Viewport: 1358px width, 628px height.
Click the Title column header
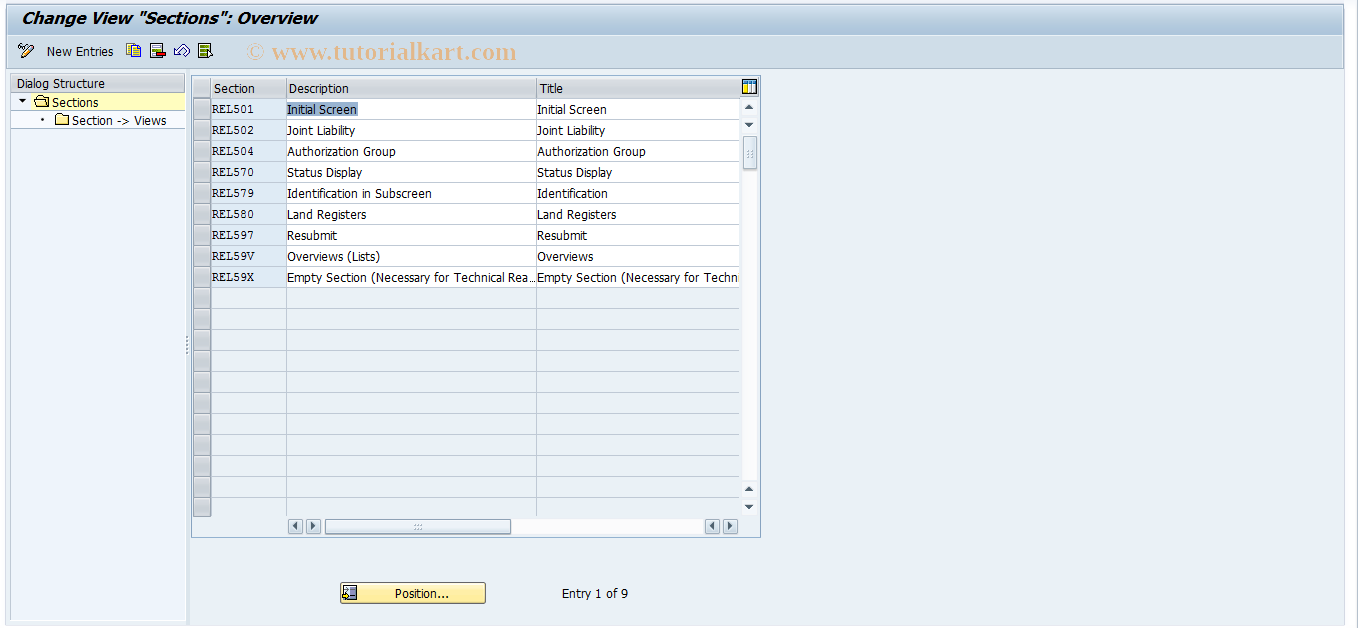[x=638, y=88]
